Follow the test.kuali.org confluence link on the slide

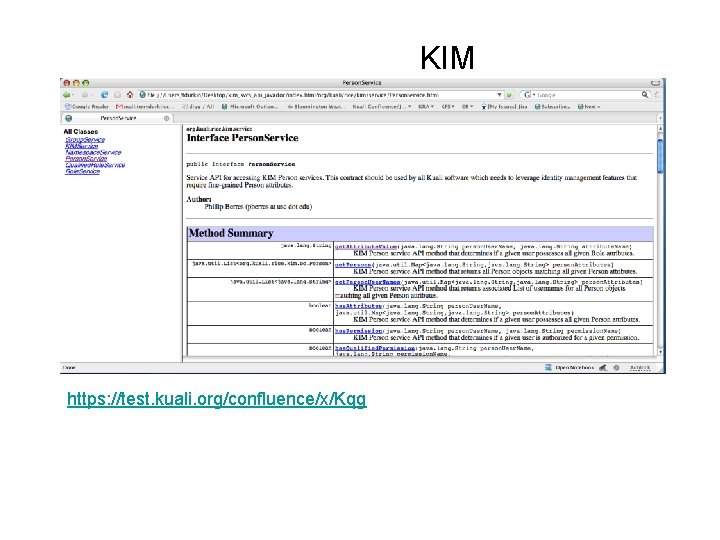217,399
